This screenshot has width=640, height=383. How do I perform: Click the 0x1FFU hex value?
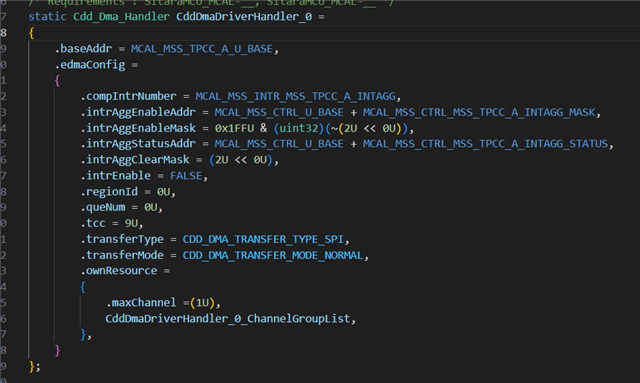tap(234, 128)
